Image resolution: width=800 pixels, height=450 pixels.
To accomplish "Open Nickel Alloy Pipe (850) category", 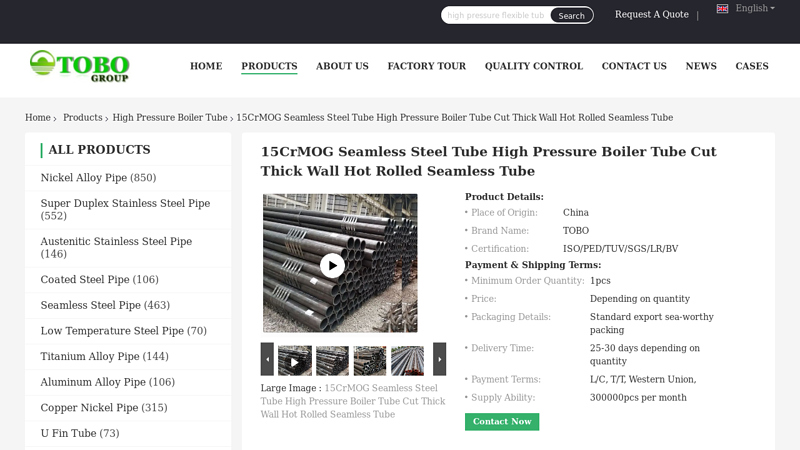I will tap(98, 178).
